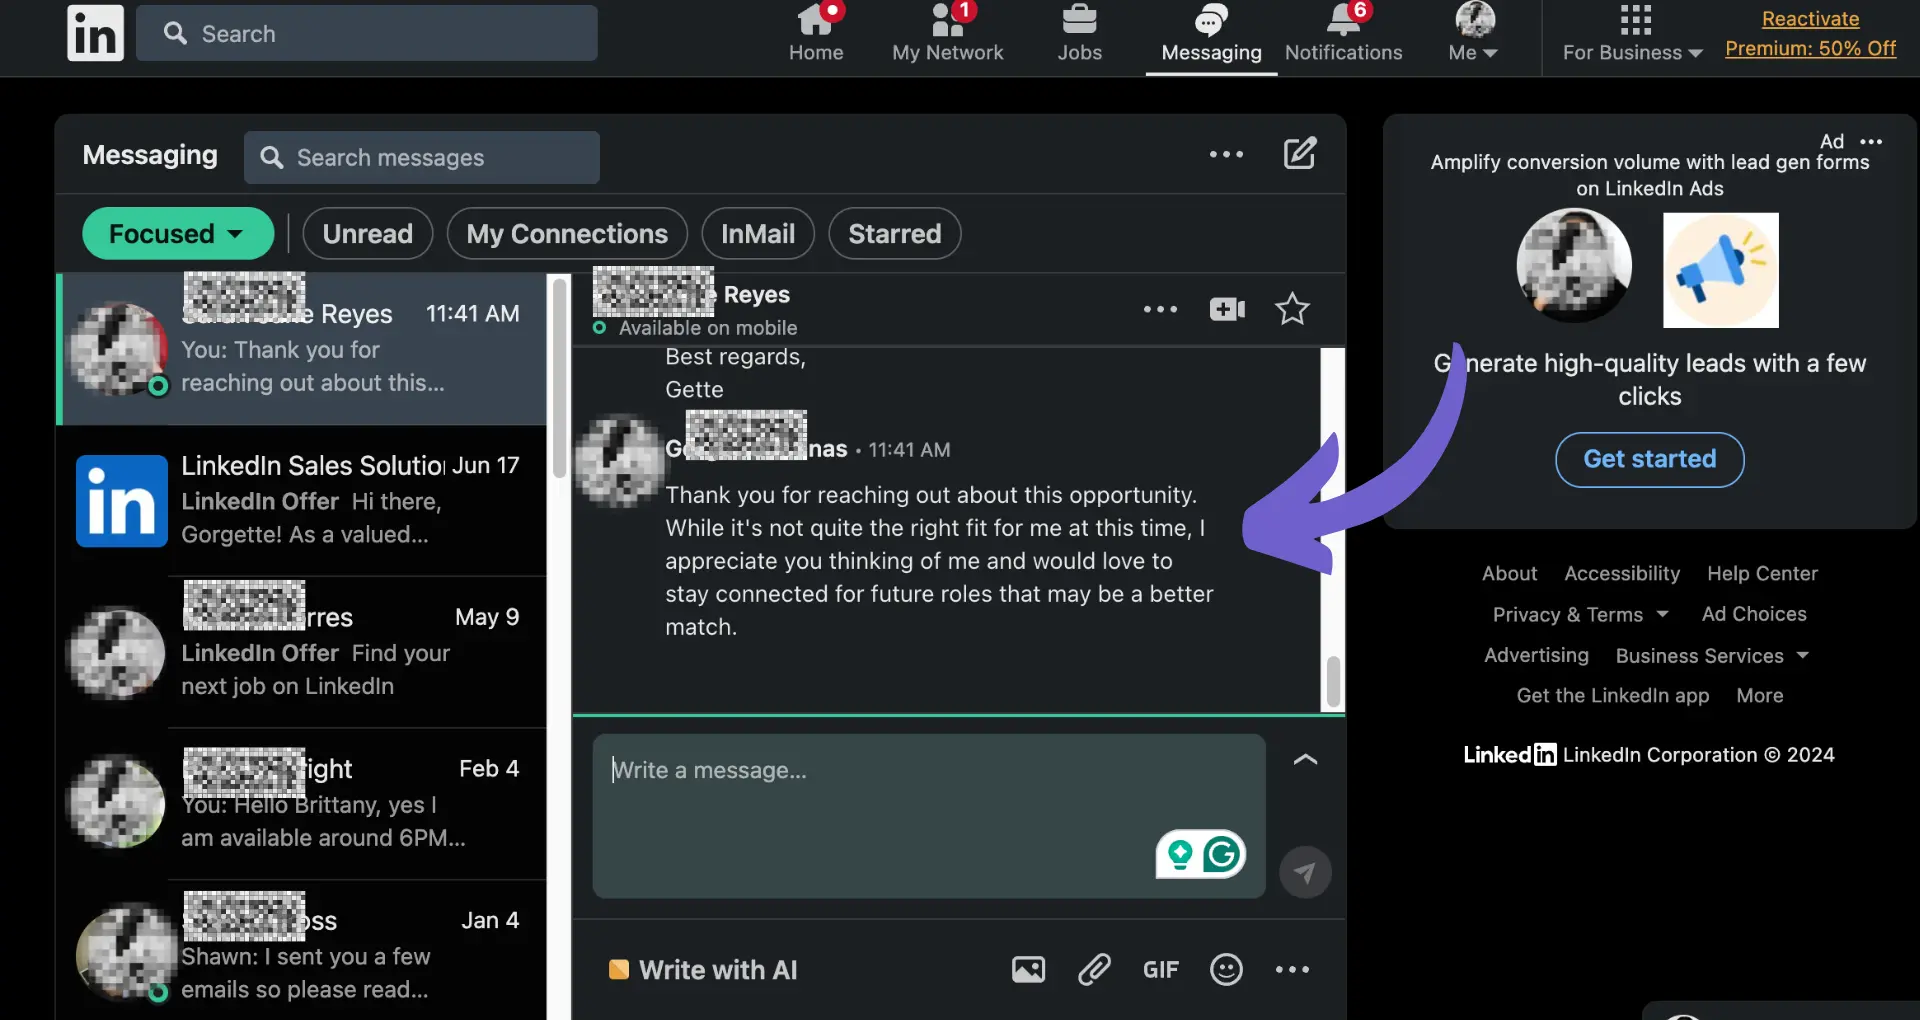The width and height of the screenshot is (1920, 1020).
Task: Click the Grammarly lightbulb suggestions icon
Action: (1180, 854)
